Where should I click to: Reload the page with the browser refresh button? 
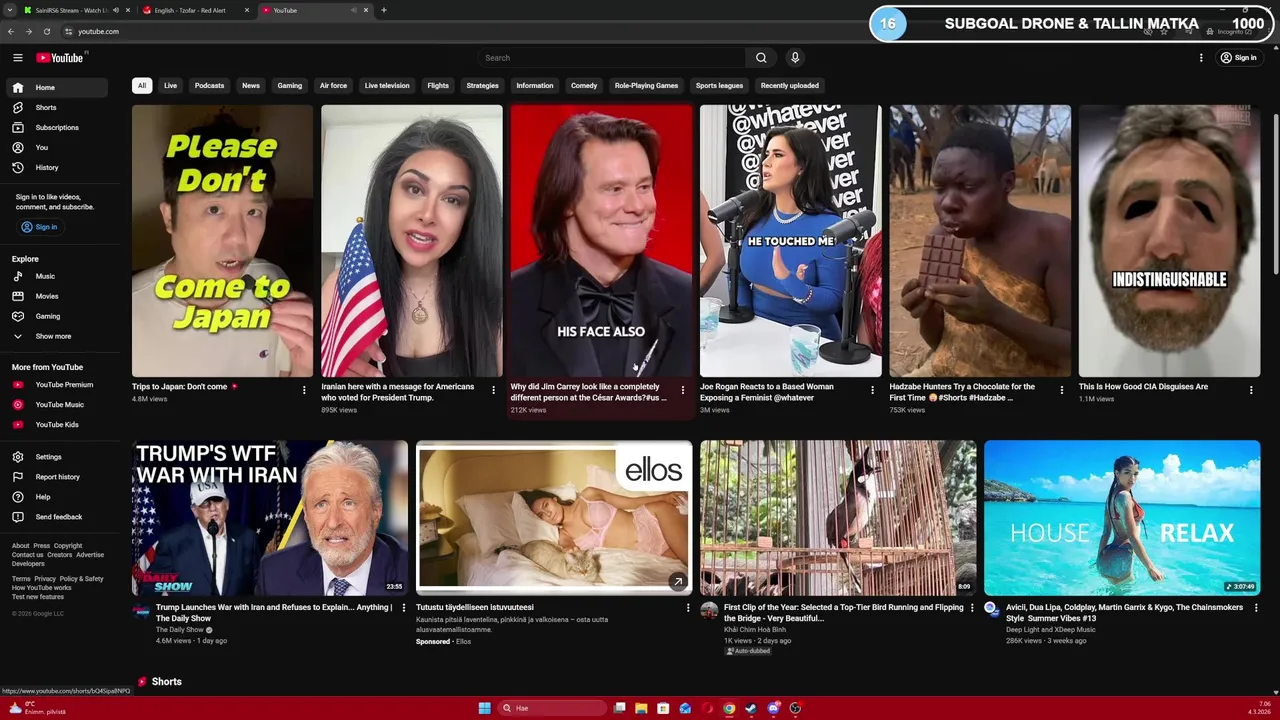click(47, 31)
